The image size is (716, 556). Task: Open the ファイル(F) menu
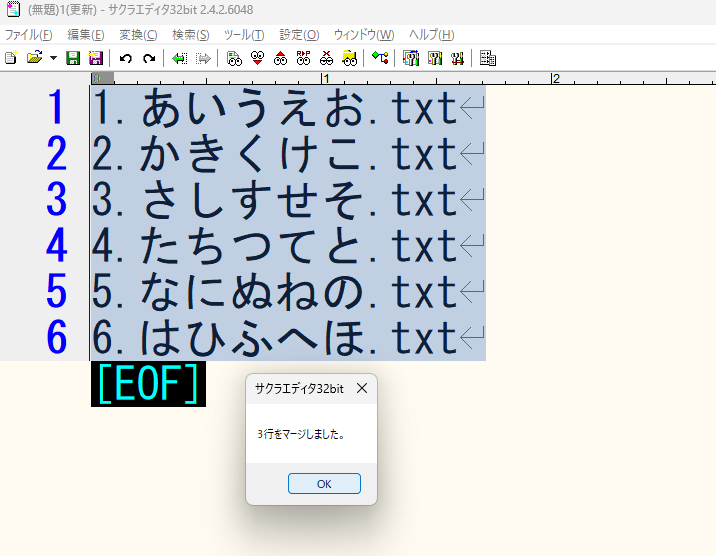[x=28, y=35]
